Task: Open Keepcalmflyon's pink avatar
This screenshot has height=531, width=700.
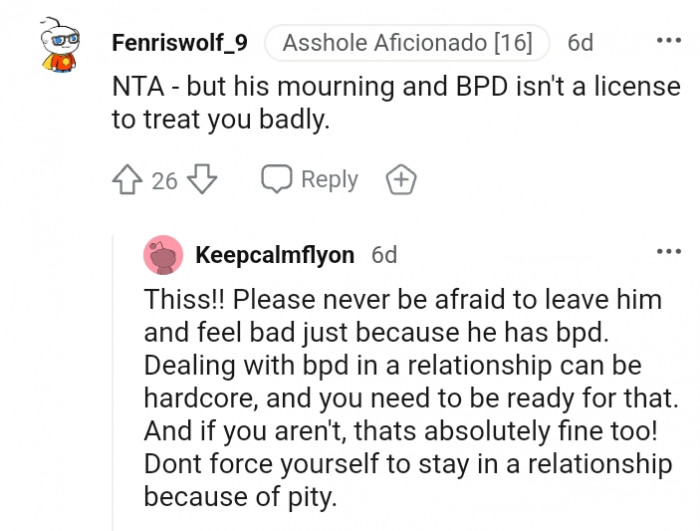Action: 163,255
